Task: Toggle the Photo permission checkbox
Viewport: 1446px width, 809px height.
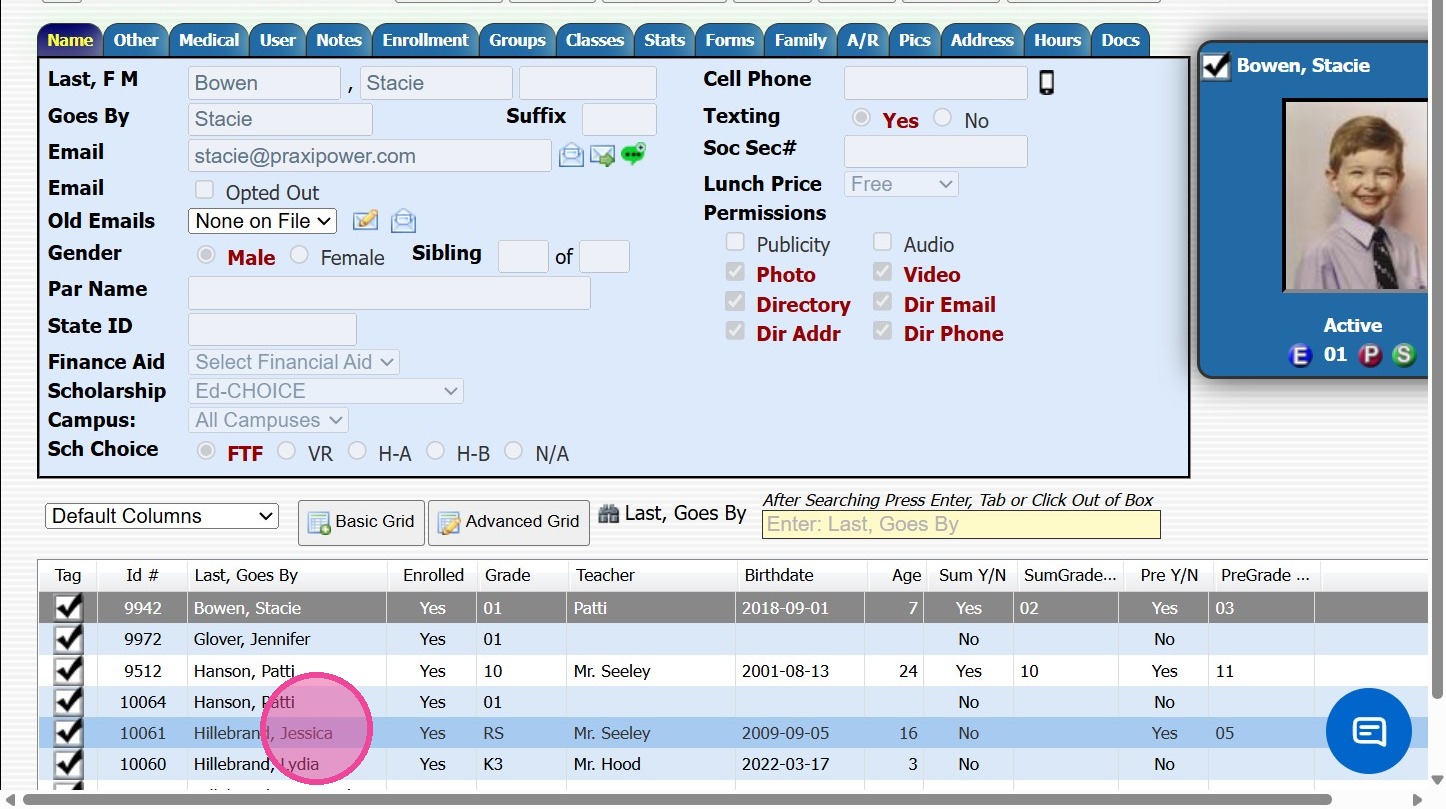Action: (735, 272)
